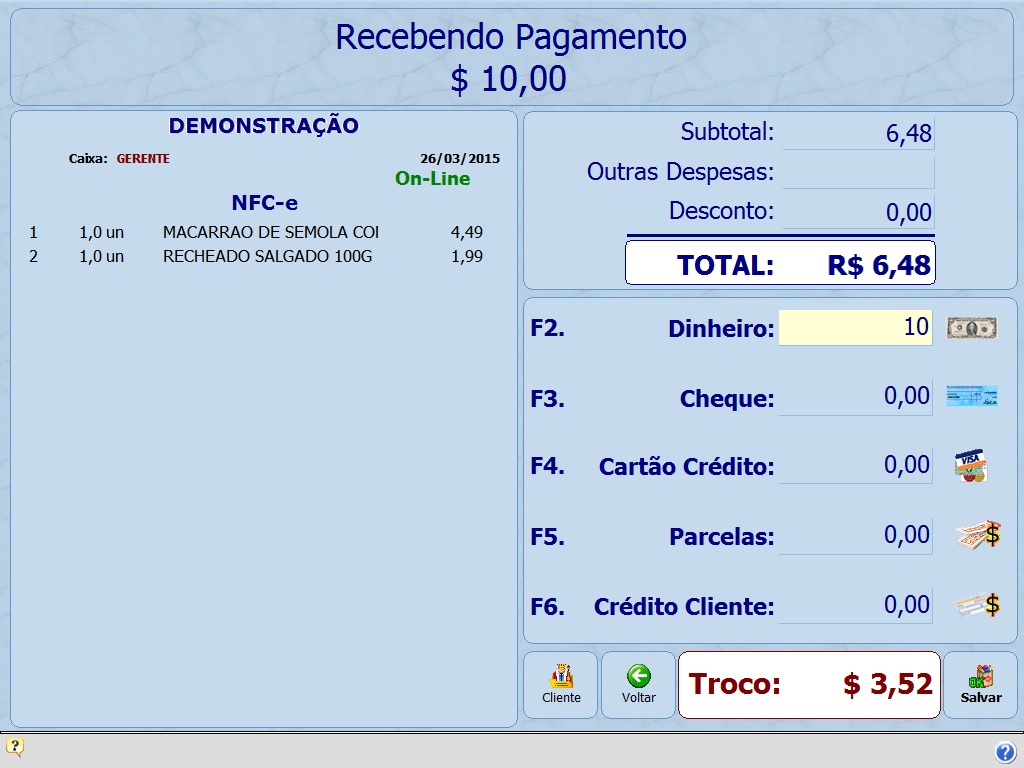Click the On-Line status text
Image resolution: width=1024 pixels, height=768 pixels.
[432, 178]
